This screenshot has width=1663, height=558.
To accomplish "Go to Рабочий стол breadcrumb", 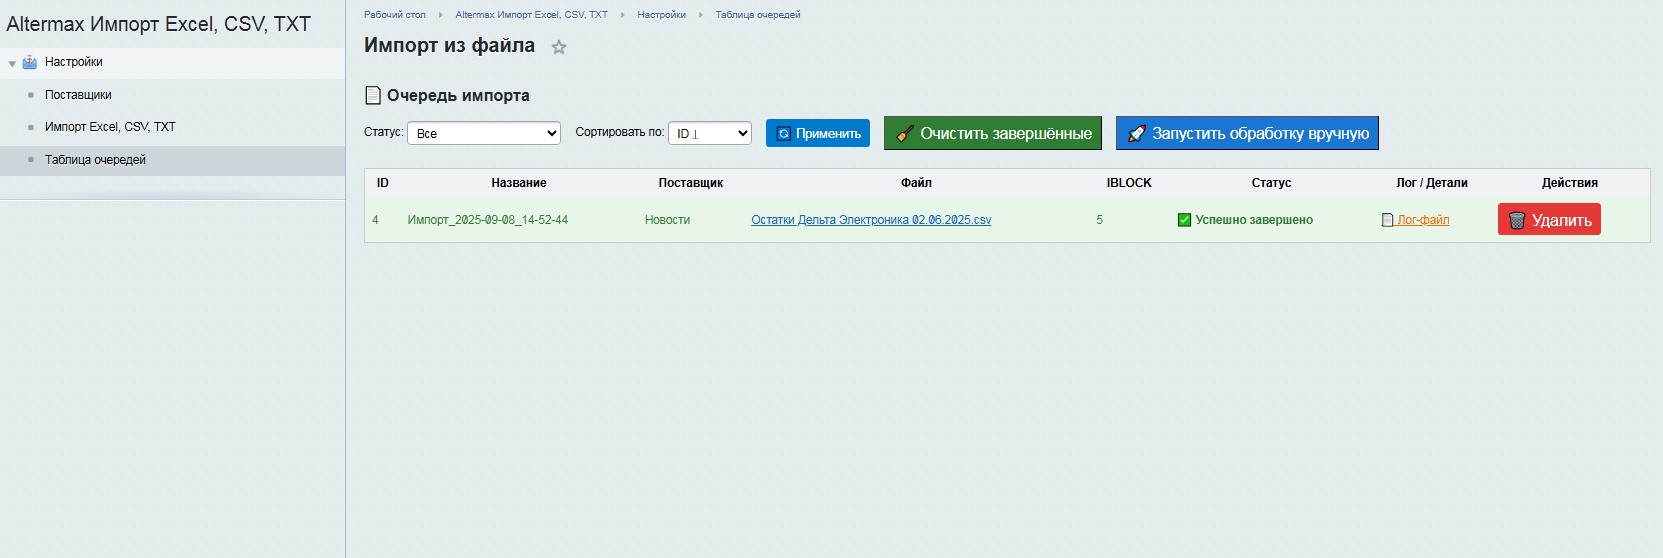I will [x=394, y=15].
